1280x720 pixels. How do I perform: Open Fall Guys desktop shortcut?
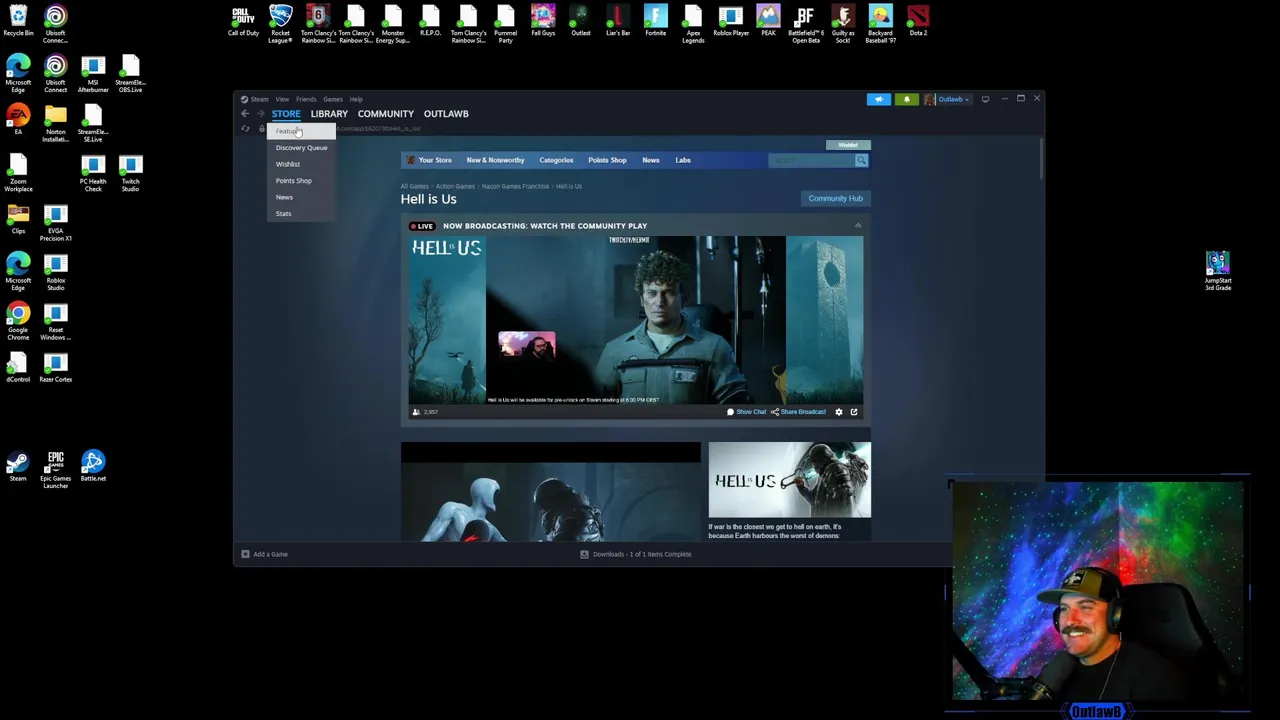(543, 22)
